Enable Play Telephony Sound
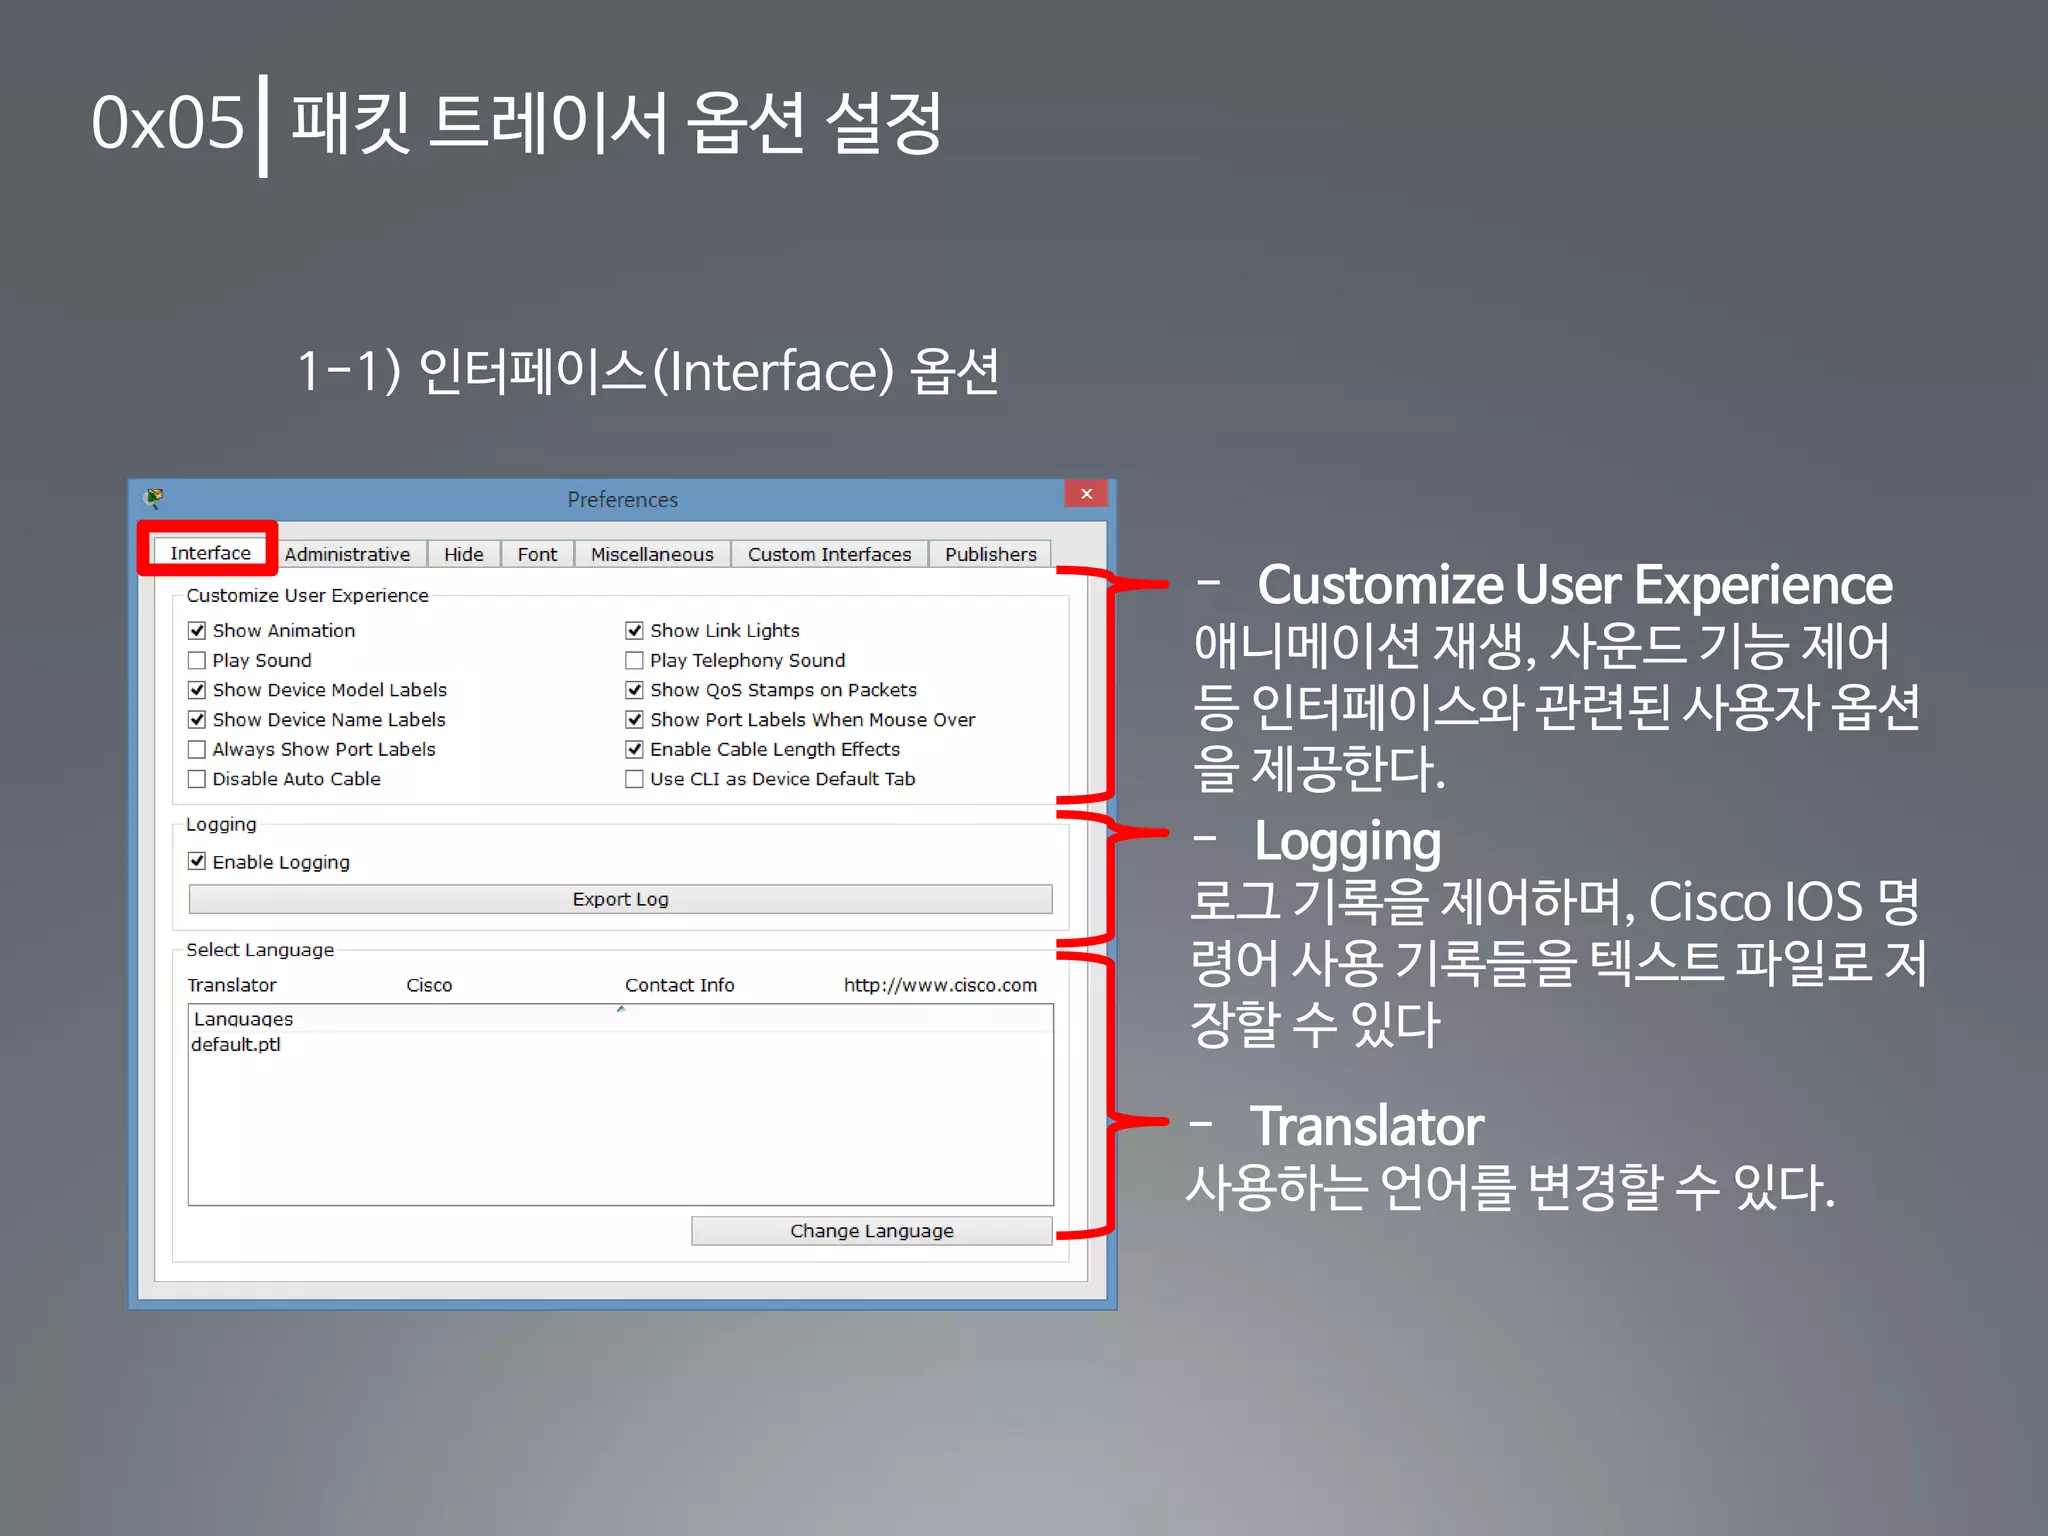Screen dimensions: 2048x1536 click(x=634, y=660)
